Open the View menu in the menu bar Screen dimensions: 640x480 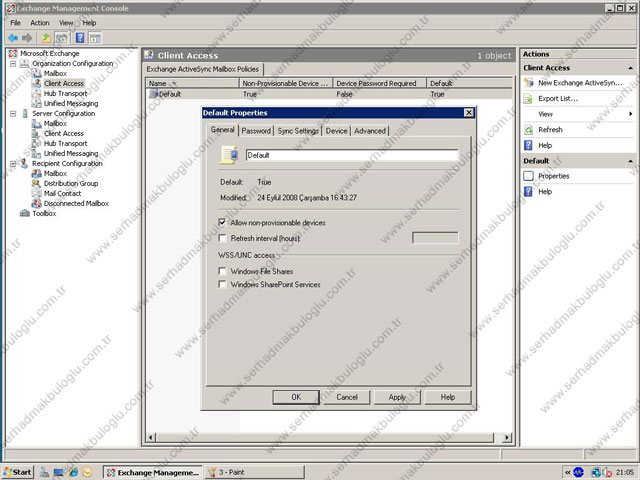(66, 23)
